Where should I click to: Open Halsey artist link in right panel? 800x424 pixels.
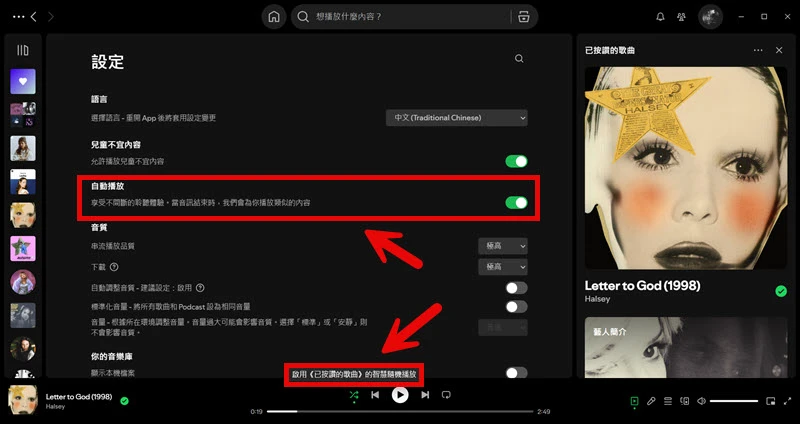(x=597, y=299)
